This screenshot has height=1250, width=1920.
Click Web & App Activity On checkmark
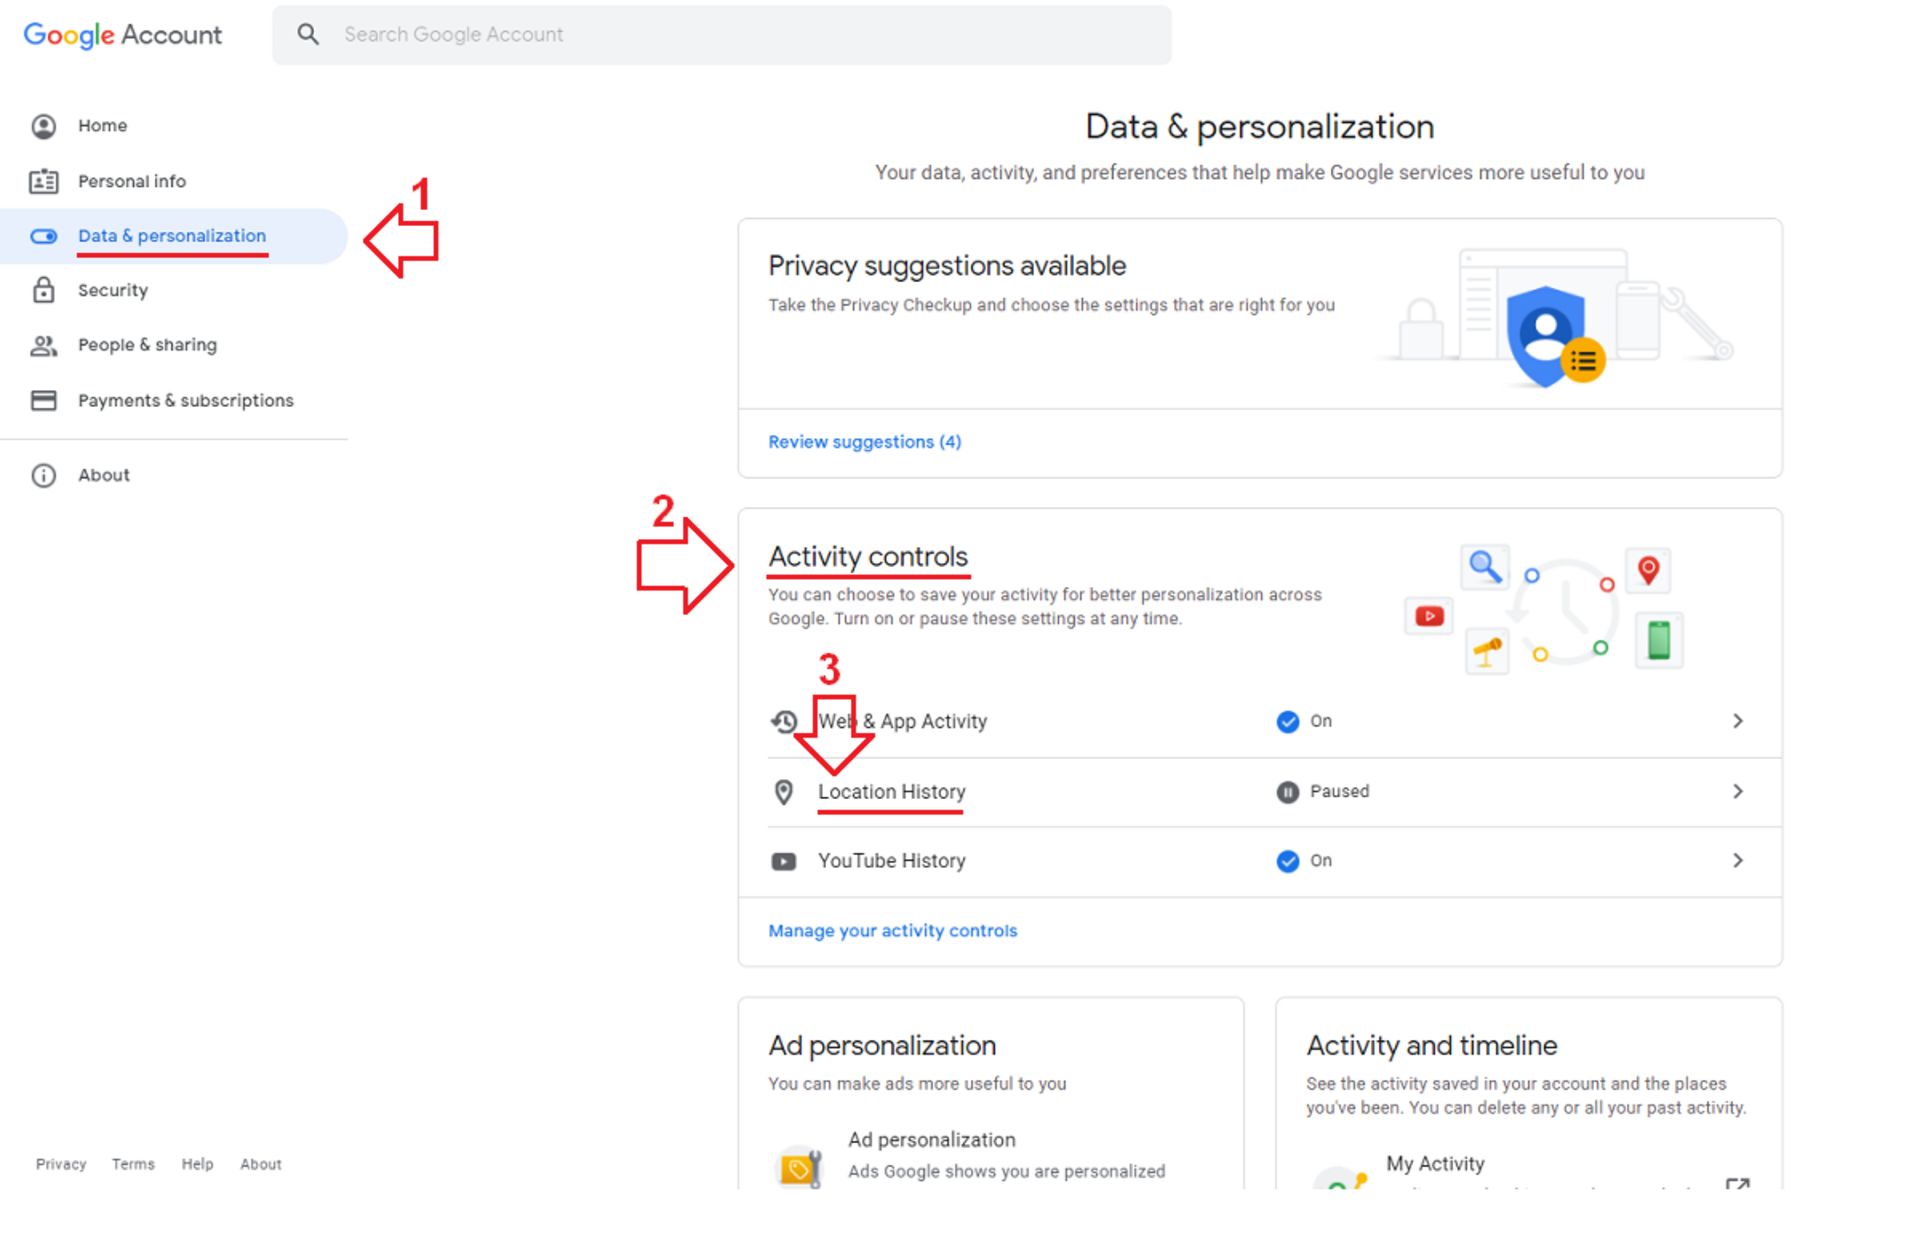(x=1288, y=722)
